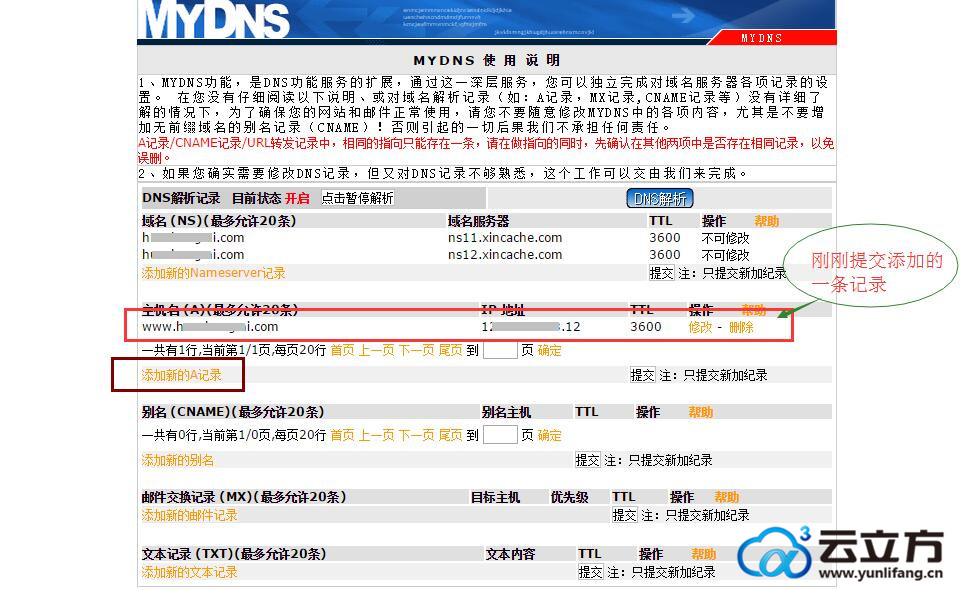Click 提交 beside 添加新的别名

click(587, 460)
